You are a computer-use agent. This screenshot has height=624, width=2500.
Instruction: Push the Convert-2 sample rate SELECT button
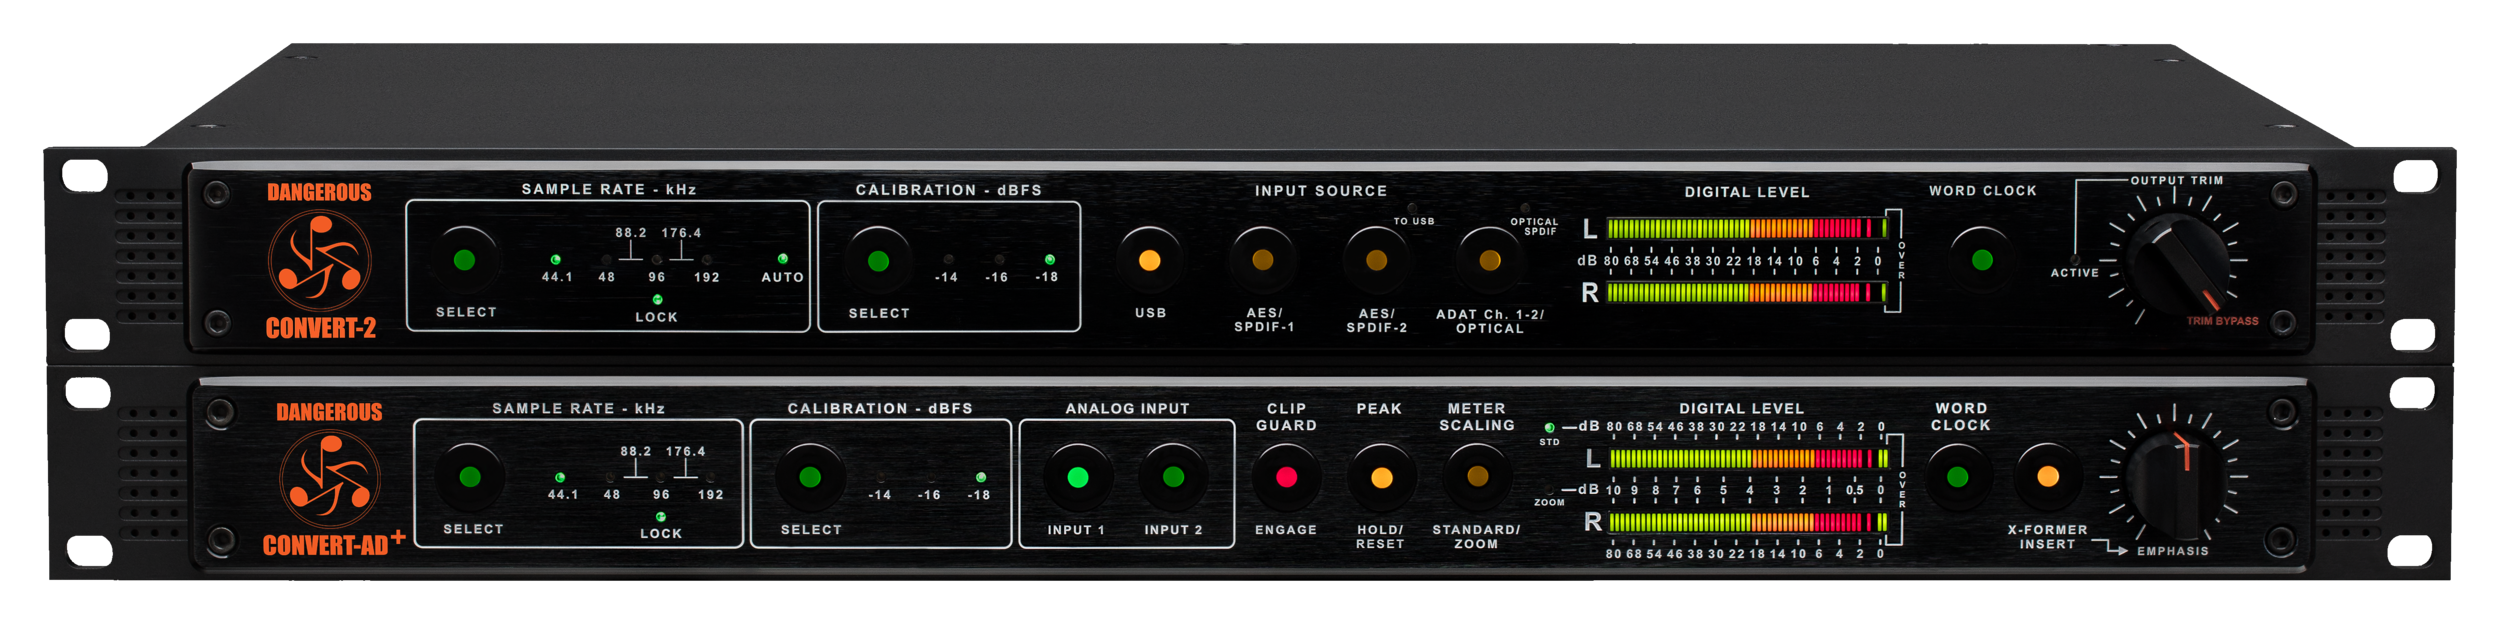click(x=464, y=260)
